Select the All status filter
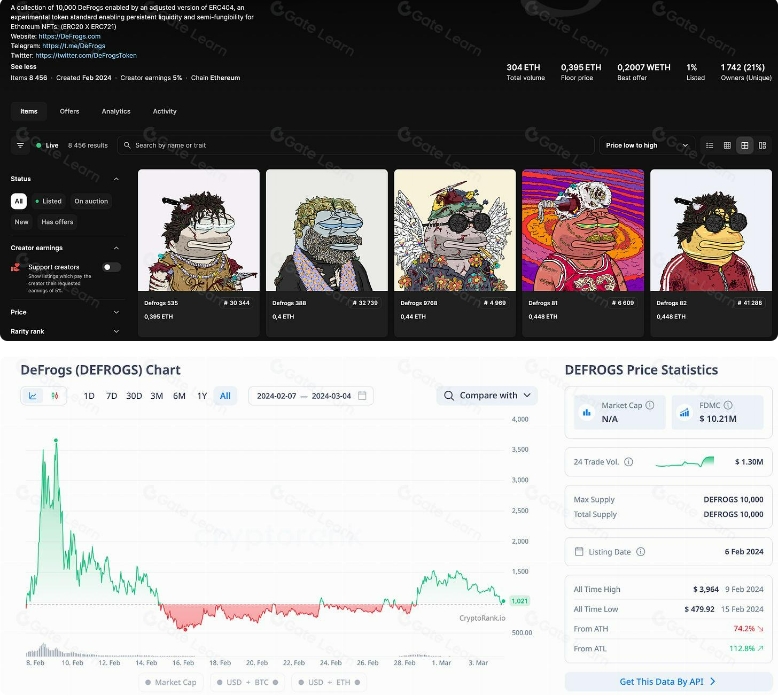Screen dimensions: 779x696 pyautogui.click(x=19, y=201)
